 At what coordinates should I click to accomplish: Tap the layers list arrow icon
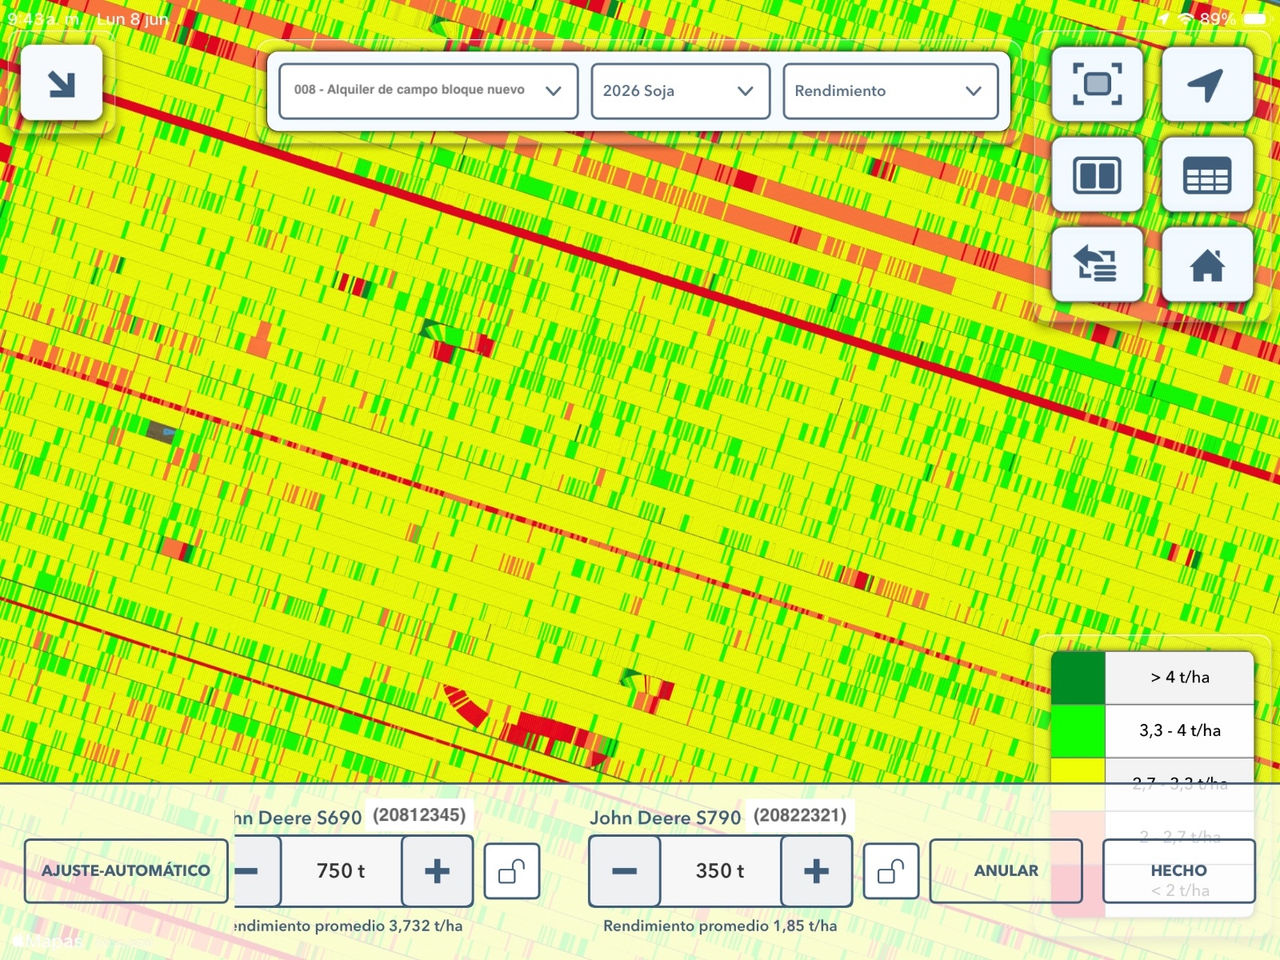click(1097, 265)
